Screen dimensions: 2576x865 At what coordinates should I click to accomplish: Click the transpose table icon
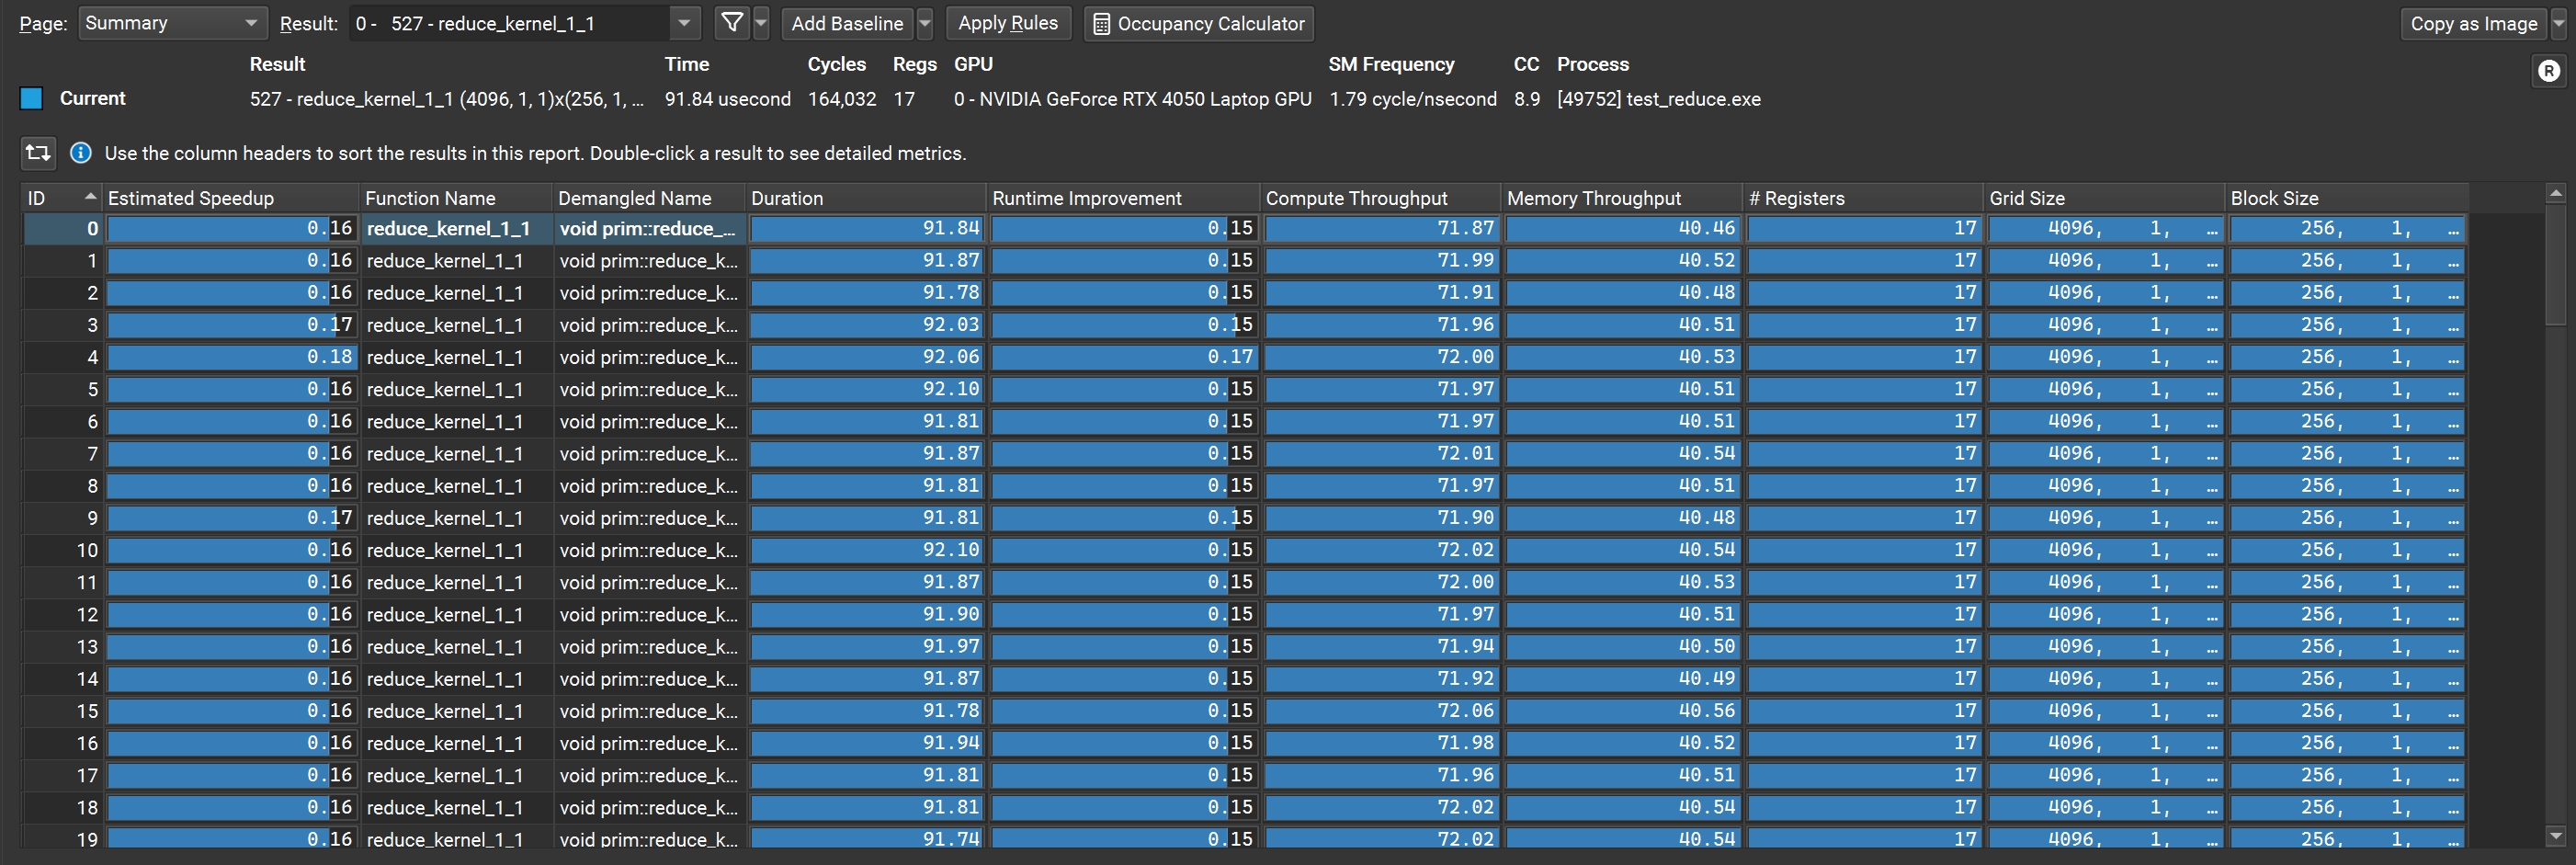38,153
